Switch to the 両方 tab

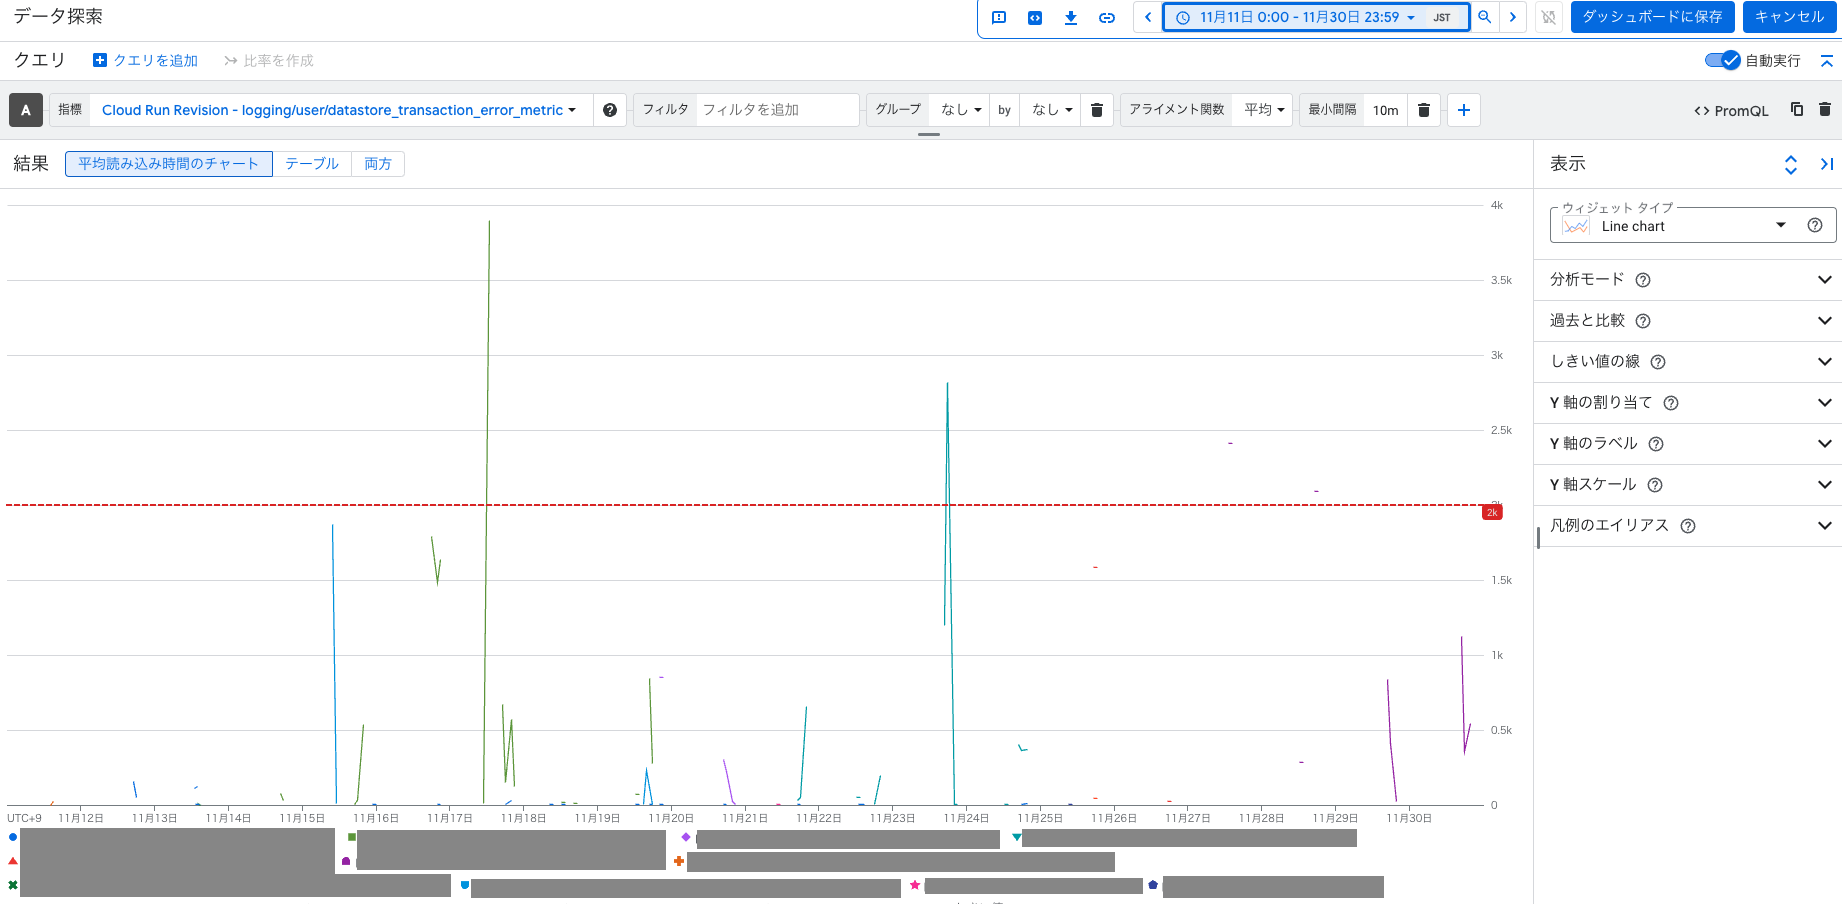click(x=378, y=164)
